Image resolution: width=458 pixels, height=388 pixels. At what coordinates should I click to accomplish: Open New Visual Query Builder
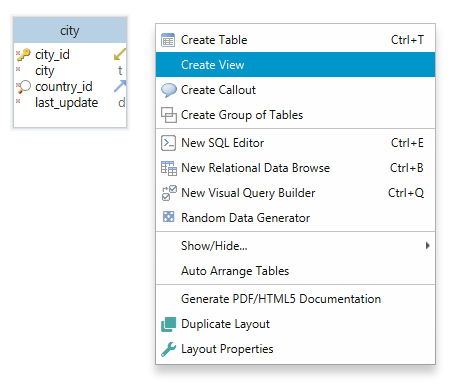pyautogui.click(x=295, y=193)
